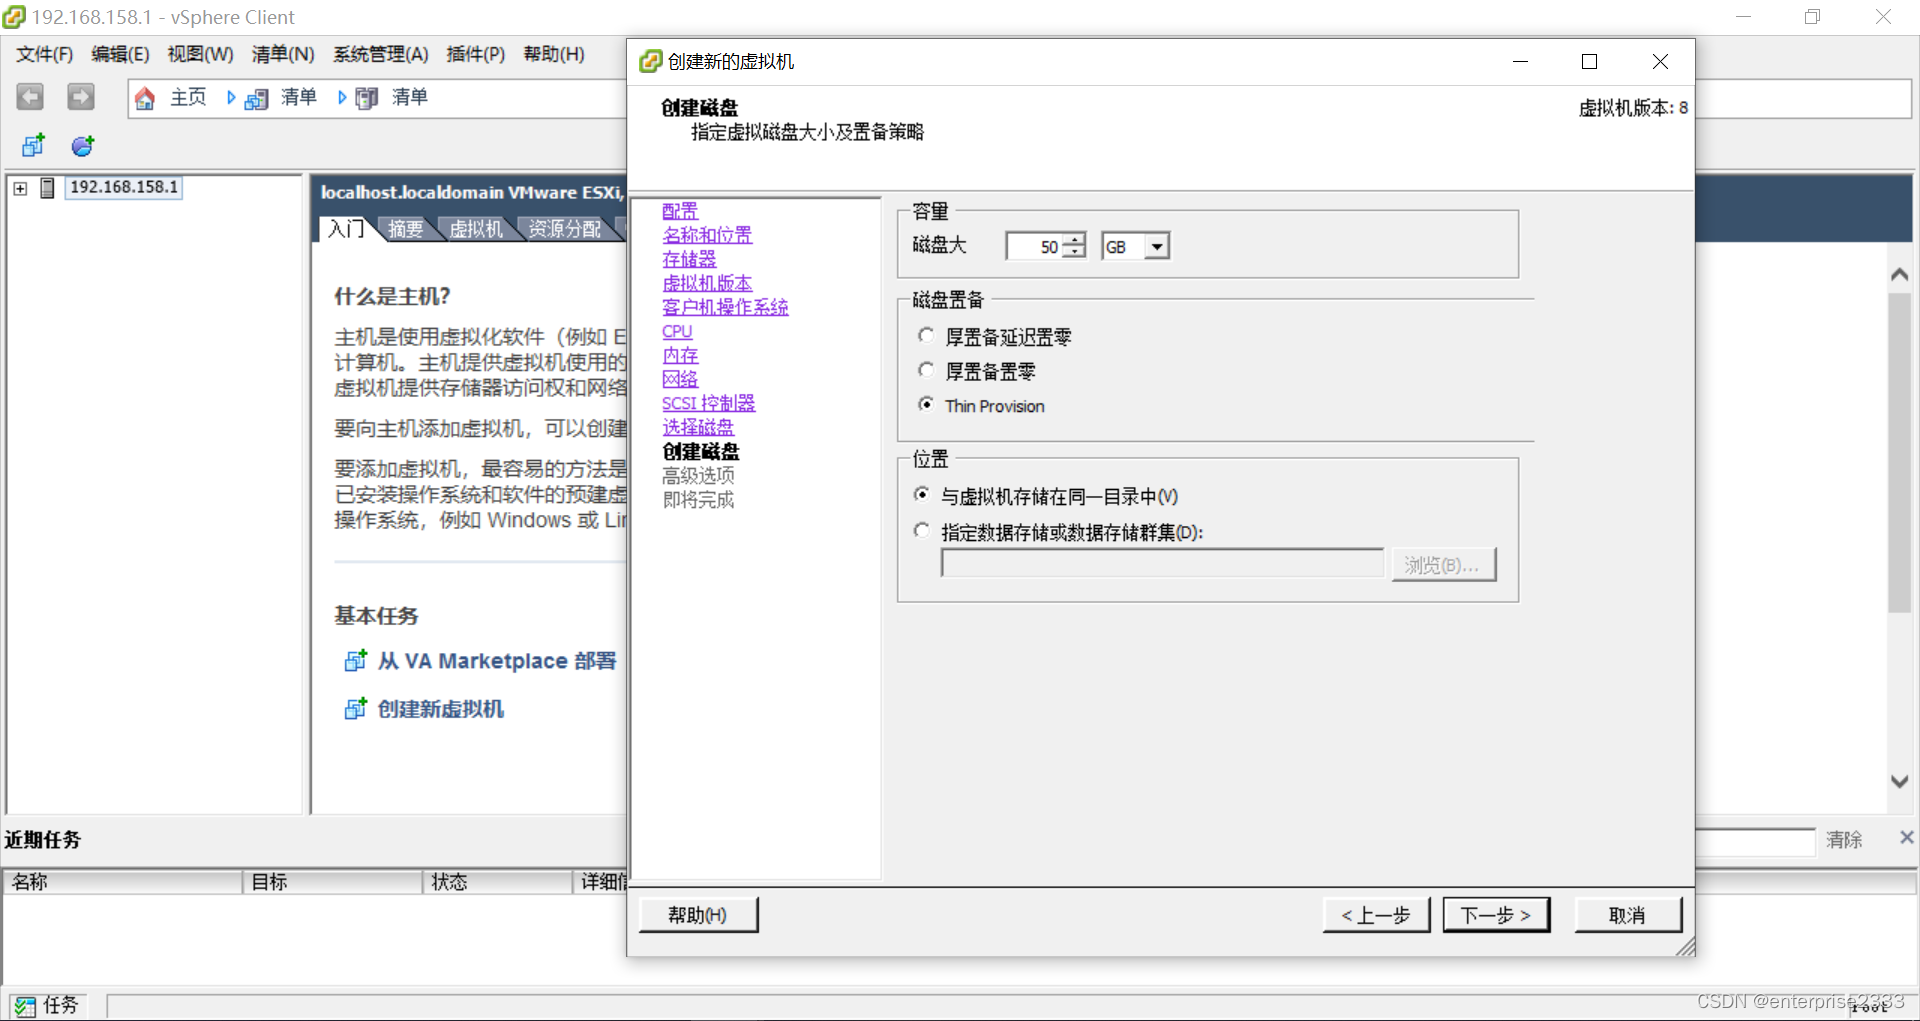Click the 取消 button in the dialog
Viewport: 1920px width, 1021px height.
point(1628,914)
